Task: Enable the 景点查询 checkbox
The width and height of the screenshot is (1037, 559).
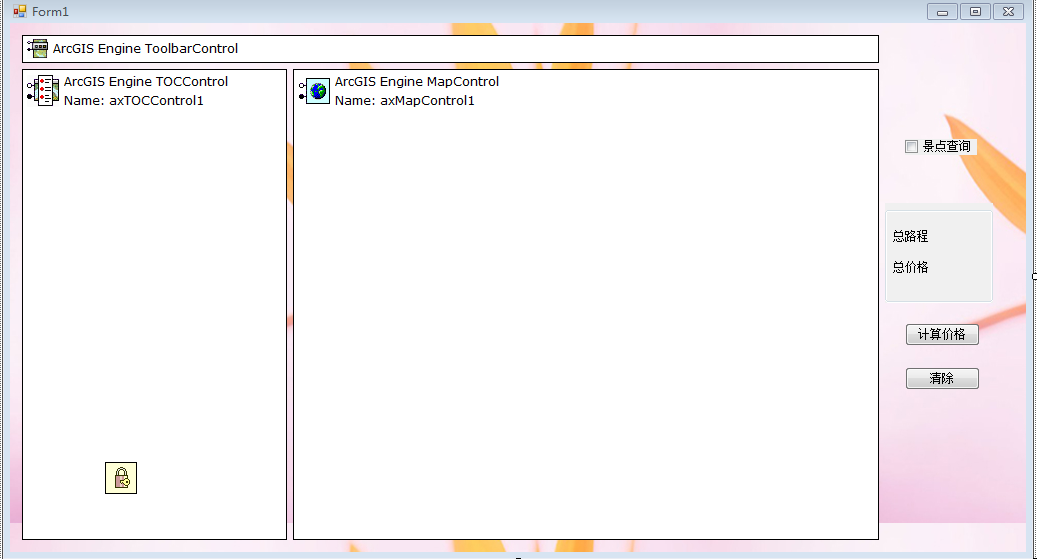Action: coord(911,147)
